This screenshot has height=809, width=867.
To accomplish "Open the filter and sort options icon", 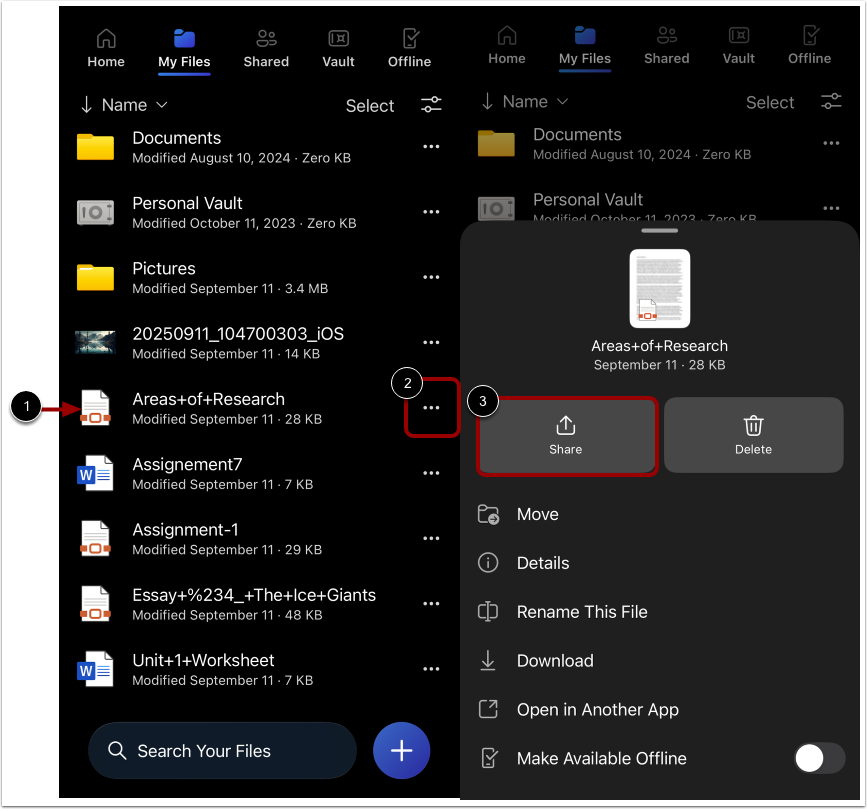I will point(431,104).
